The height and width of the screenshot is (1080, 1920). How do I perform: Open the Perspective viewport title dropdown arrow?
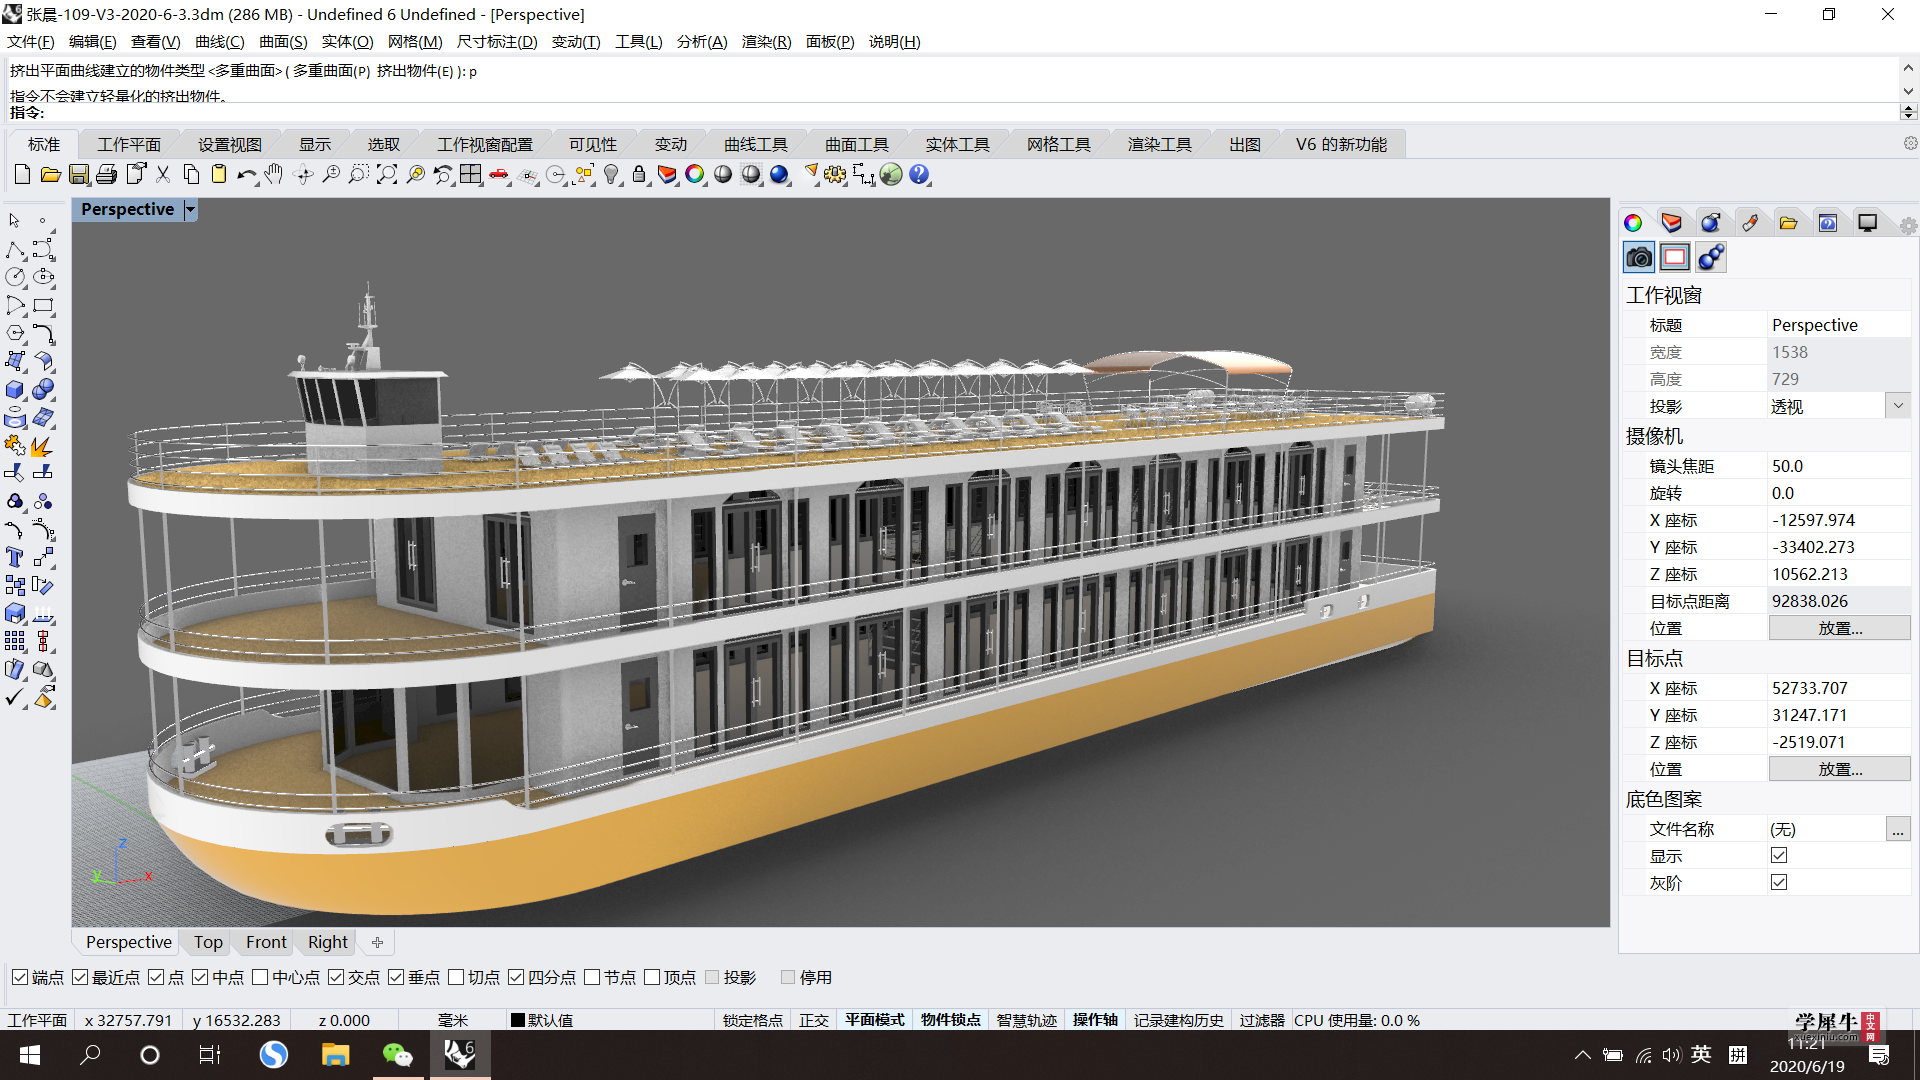click(190, 210)
